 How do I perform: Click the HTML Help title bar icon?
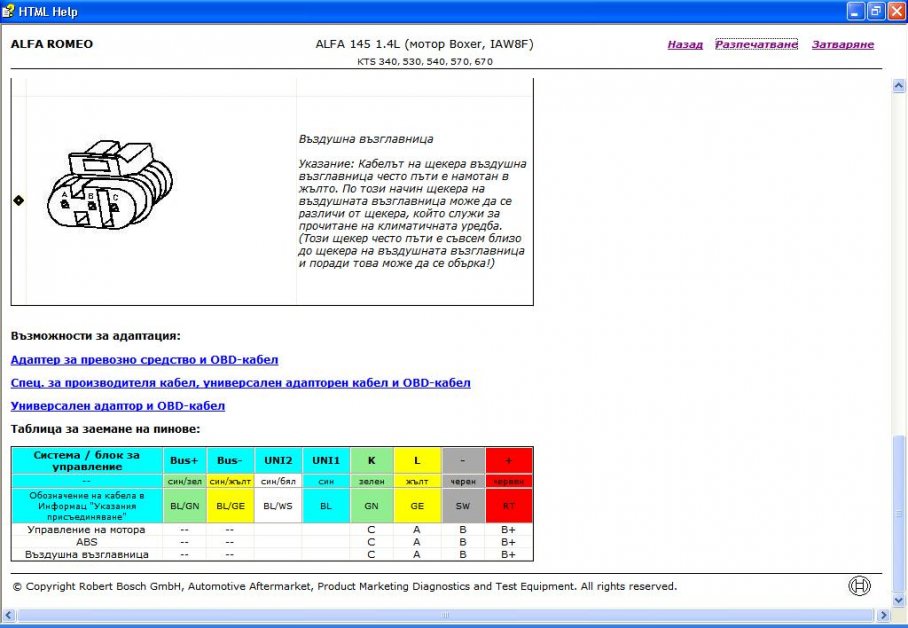[x=9, y=11]
